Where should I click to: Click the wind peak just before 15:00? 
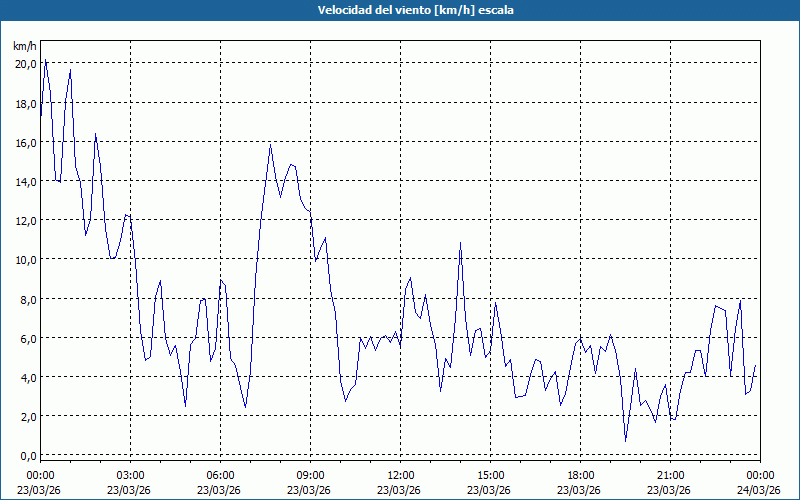click(x=460, y=243)
